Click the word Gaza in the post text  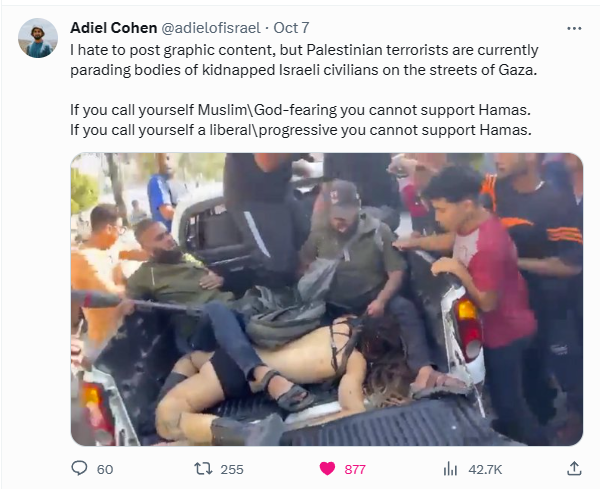(x=517, y=70)
